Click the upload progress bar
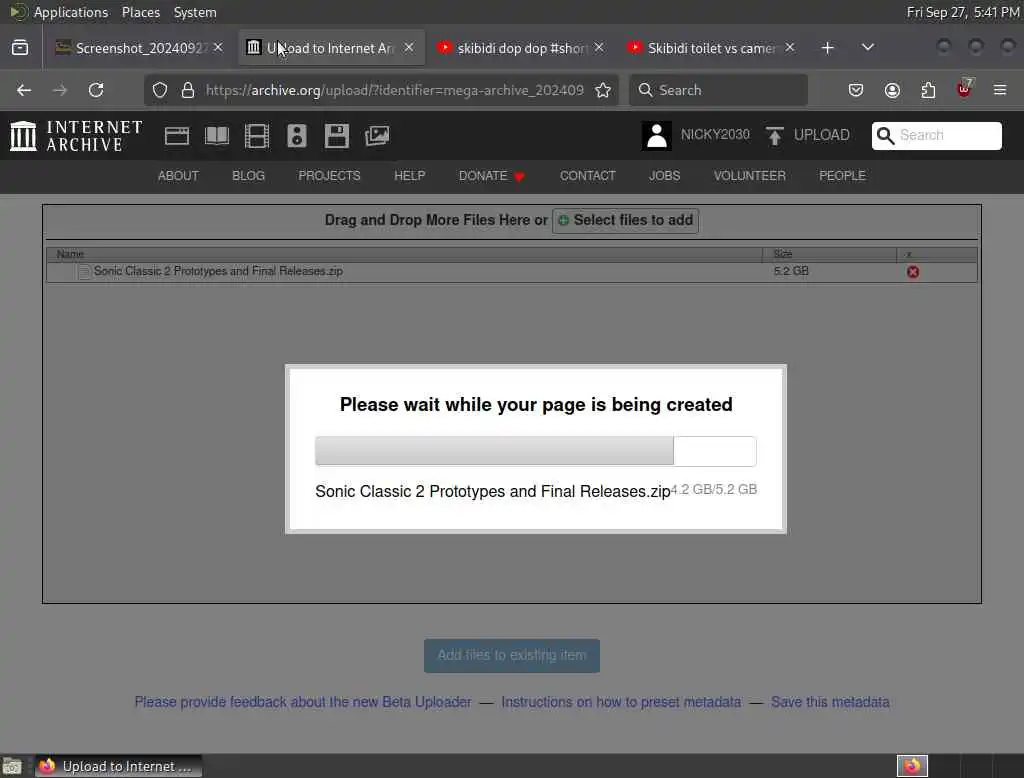1024x778 pixels. point(536,451)
